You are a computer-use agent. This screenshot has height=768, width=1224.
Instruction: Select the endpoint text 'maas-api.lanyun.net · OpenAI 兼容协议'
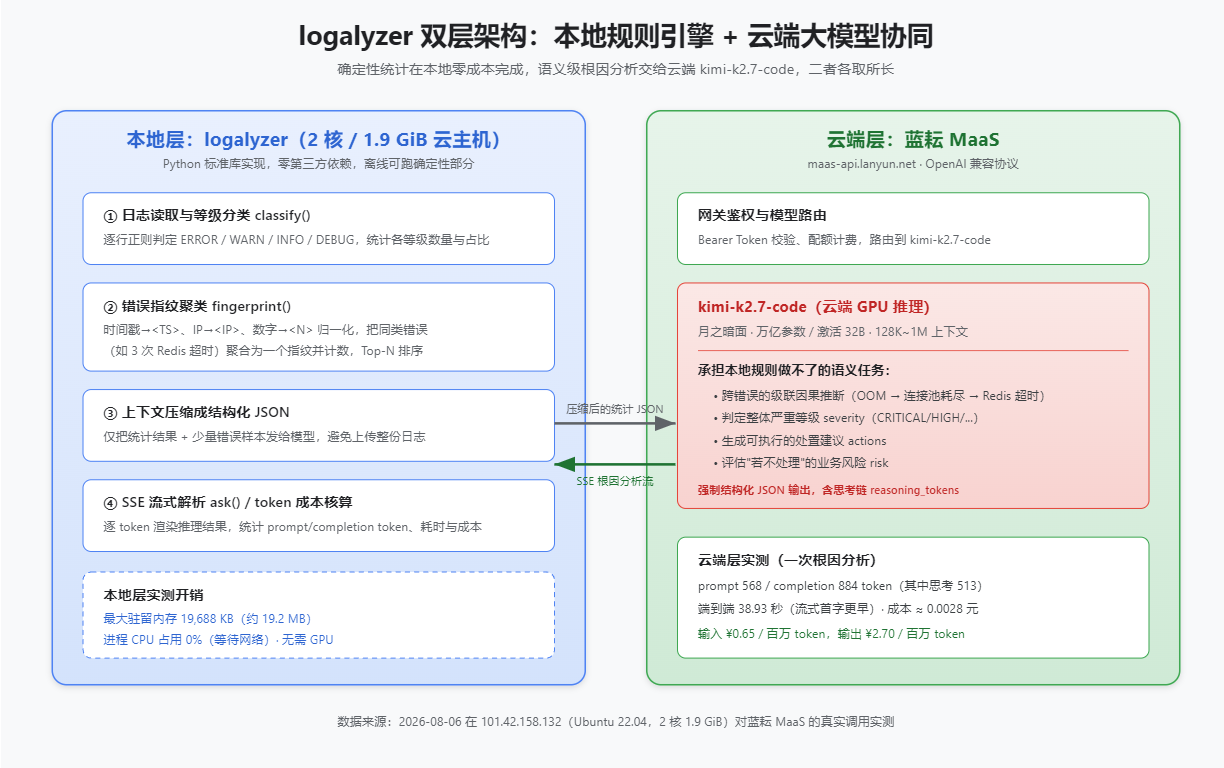pyautogui.click(x=913, y=163)
